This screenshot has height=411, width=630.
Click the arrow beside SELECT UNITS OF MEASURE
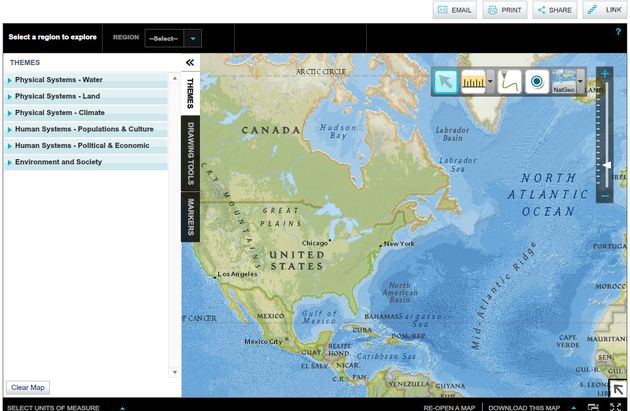click(x=123, y=408)
